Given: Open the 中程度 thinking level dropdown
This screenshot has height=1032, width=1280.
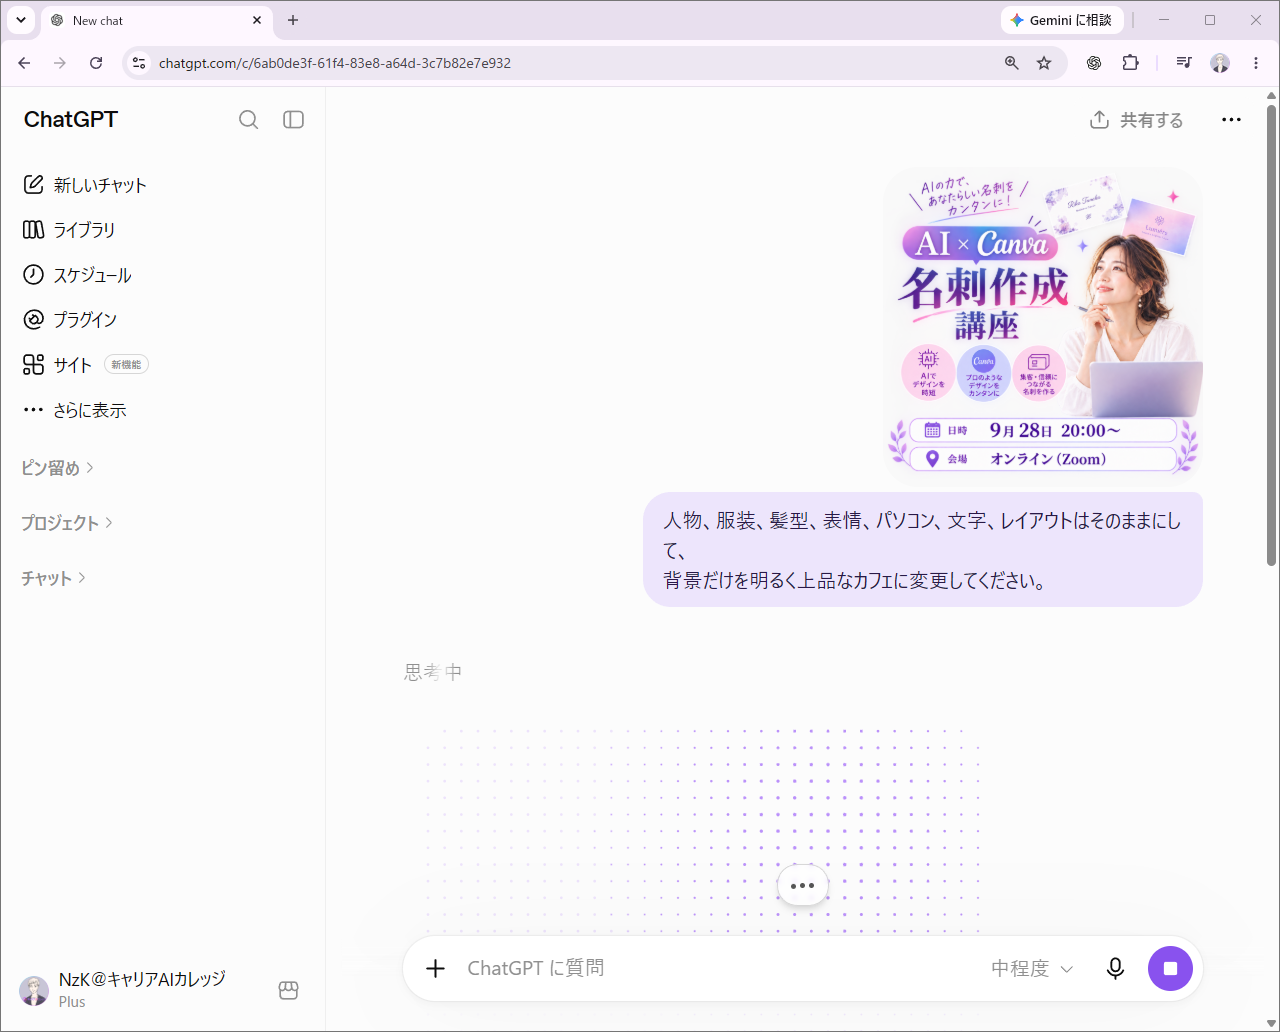Looking at the screenshot, I should [x=1032, y=968].
